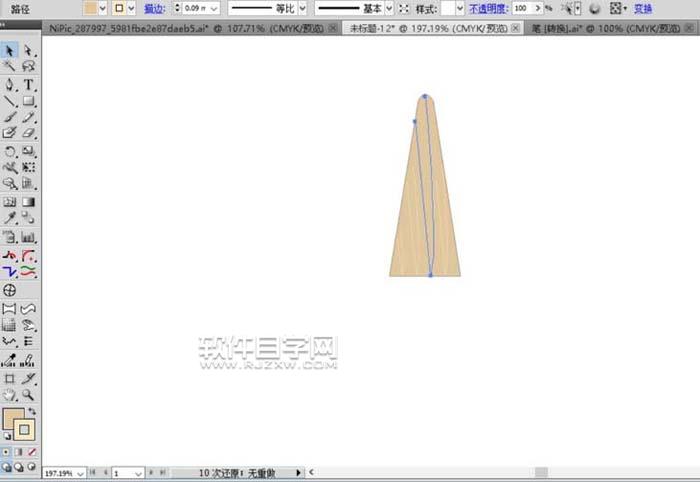This screenshot has width=700, height=482.
Task: Select the Free Transform tool
Action: (29, 167)
